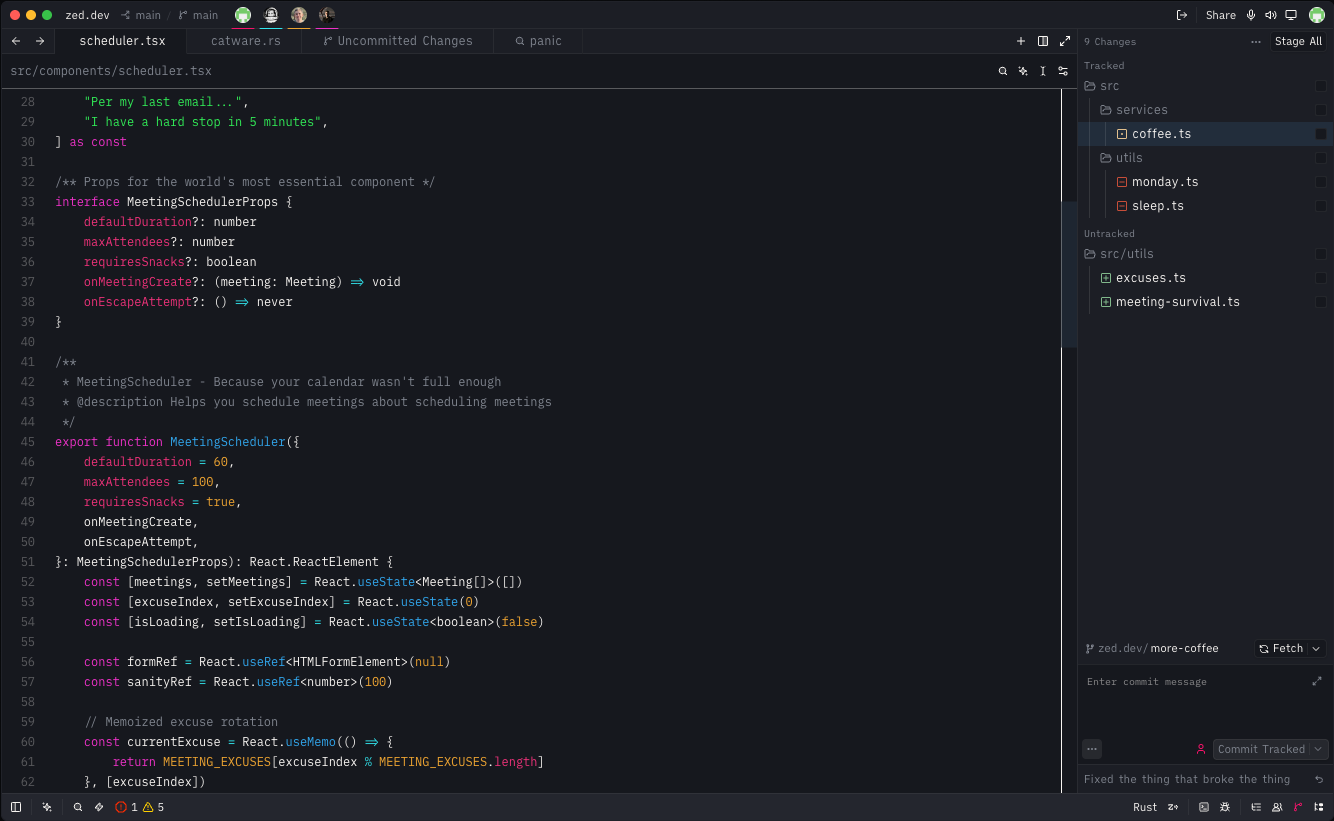
Task: Toggle the left dock in status bar
Action: pos(16,807)
